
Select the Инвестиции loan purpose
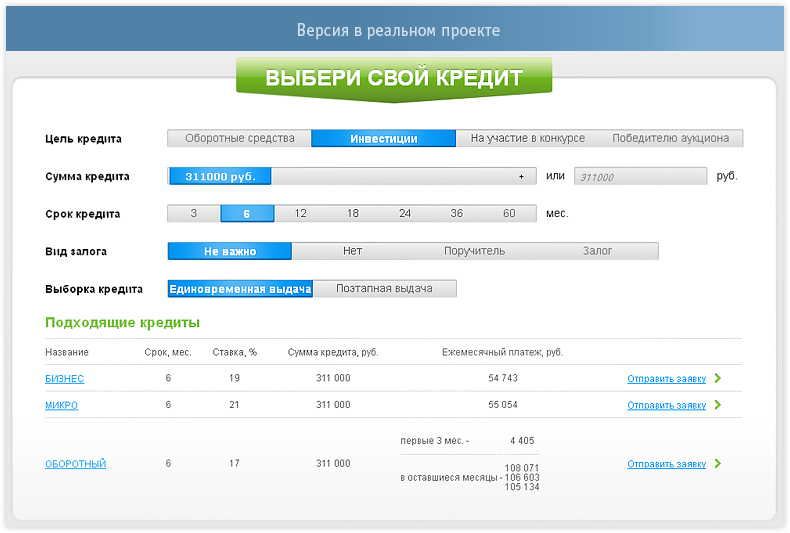pos(383,139)
